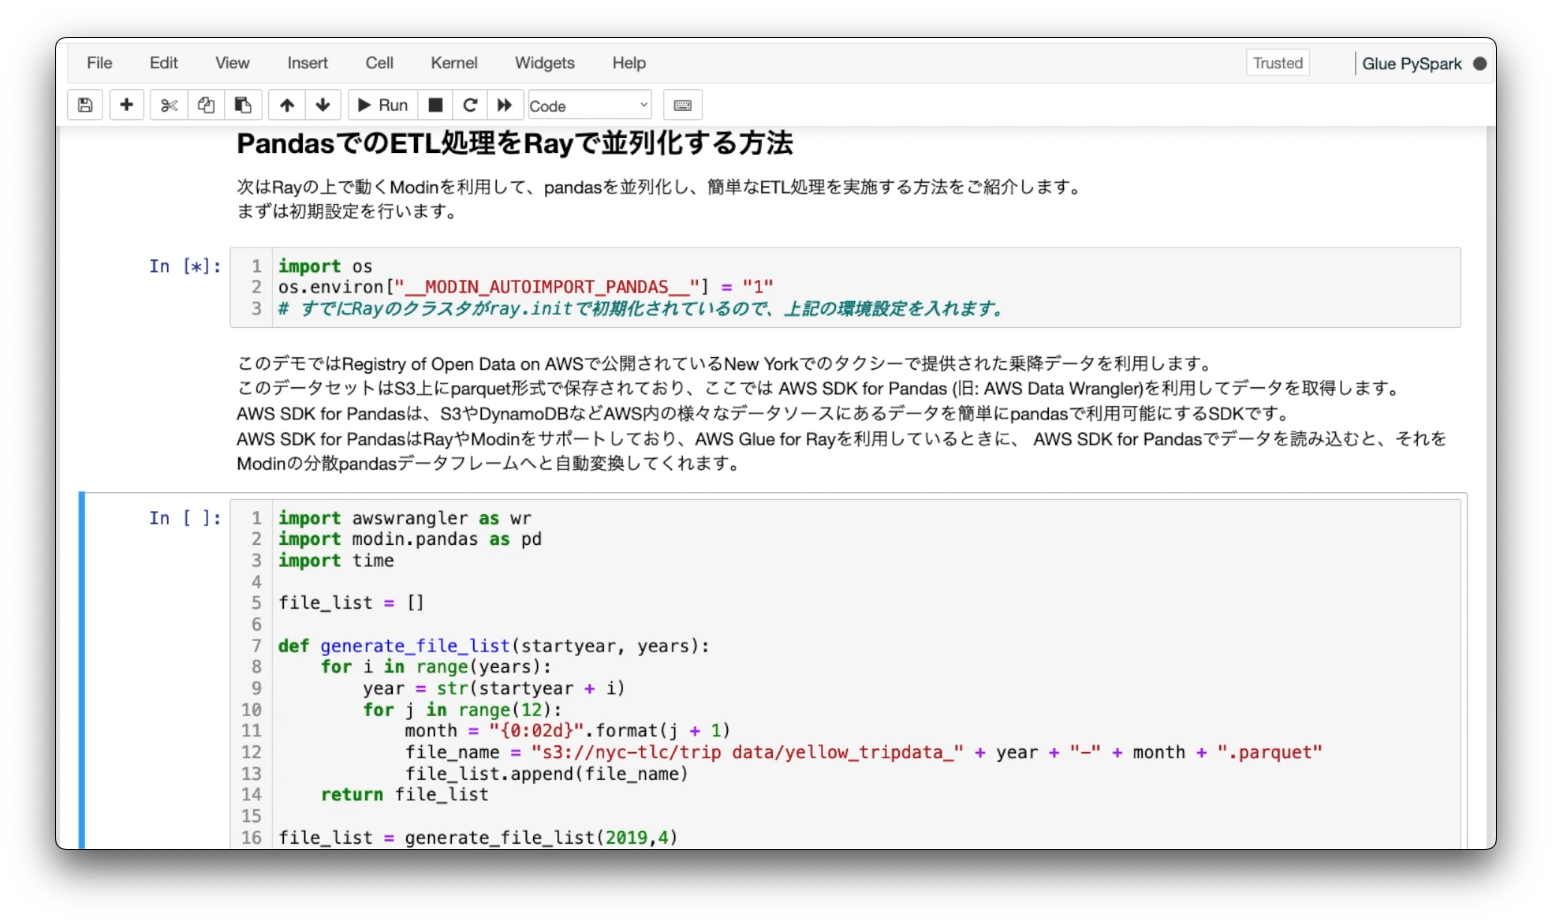Image resolution: width=1552 pixels, height=923 pixels.
Task: Run the selected cell
Action: 382,105
